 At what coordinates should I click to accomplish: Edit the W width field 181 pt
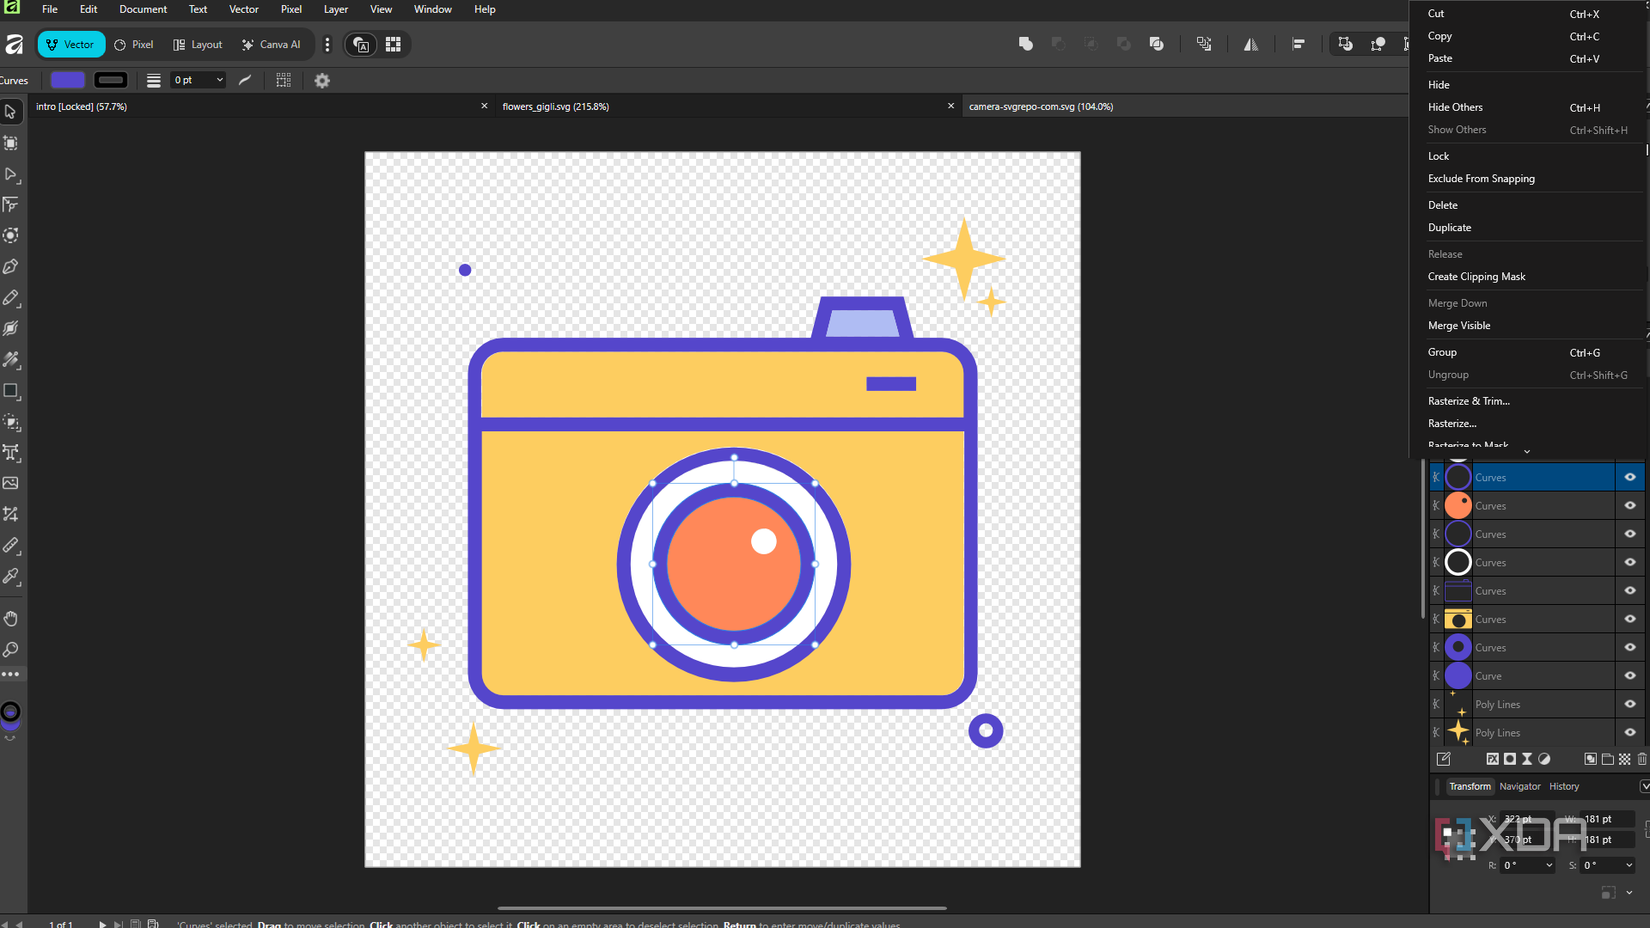pyautogui.click(x=1607, y=819)
